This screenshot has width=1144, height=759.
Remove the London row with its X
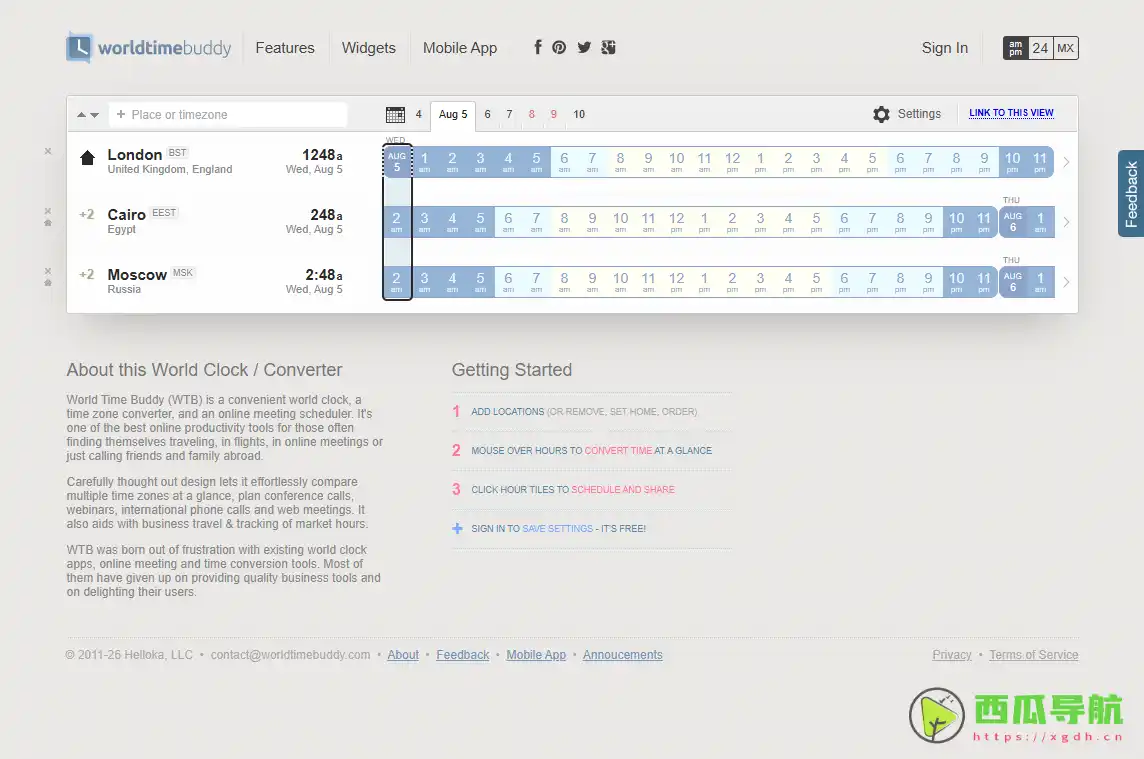tap(48, 151)
